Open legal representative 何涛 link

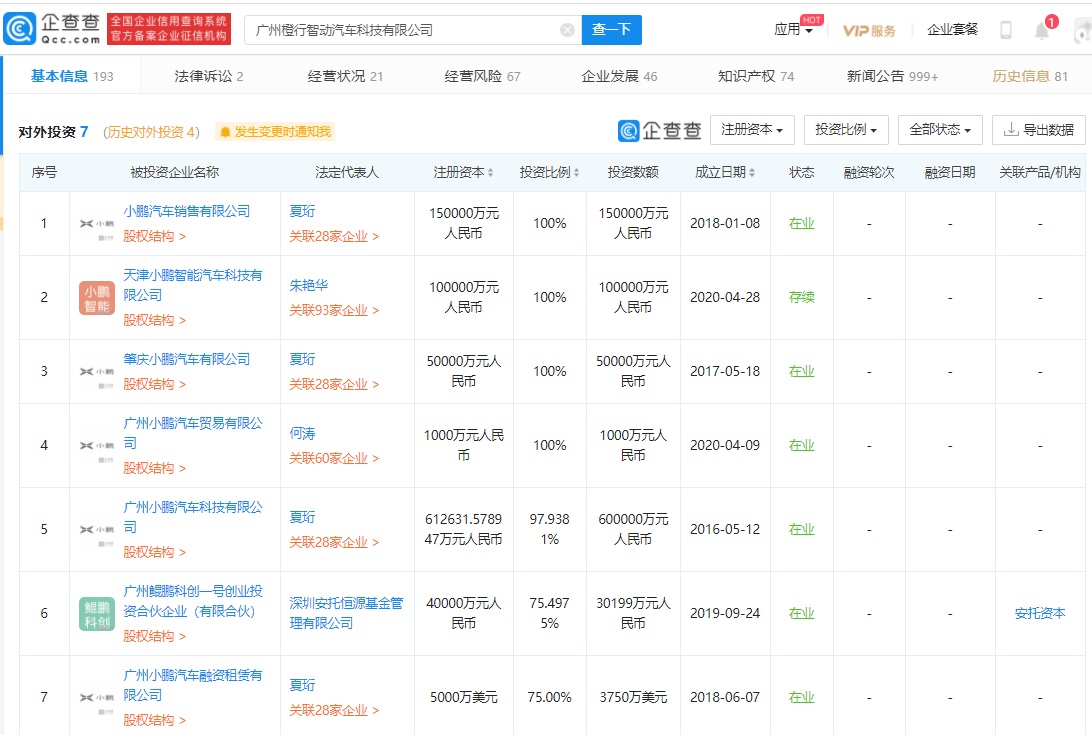(302, 433)
